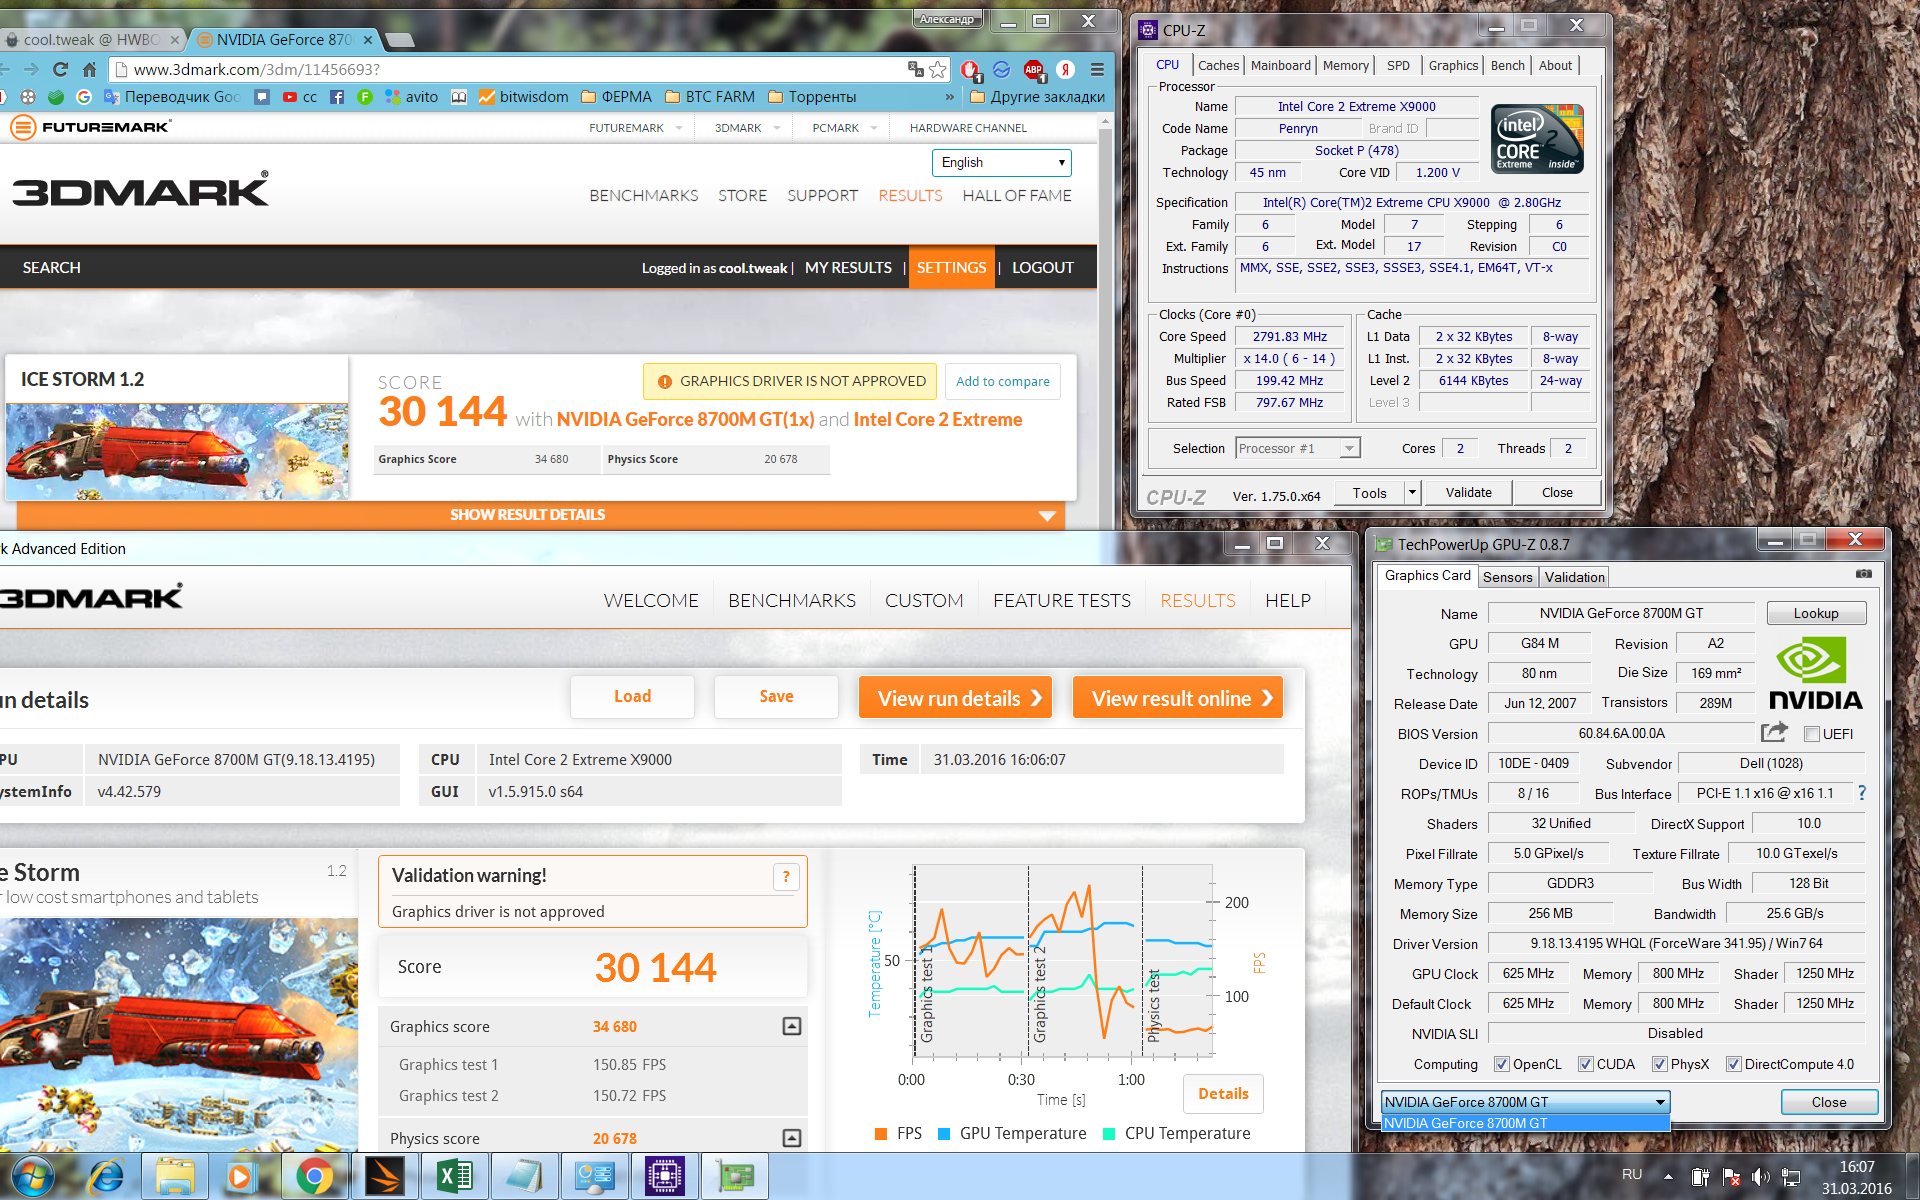The height and width of the screenshot is (1200, 1920).
Task: Click the MY RESULTS link
Action: pos(848,268)
